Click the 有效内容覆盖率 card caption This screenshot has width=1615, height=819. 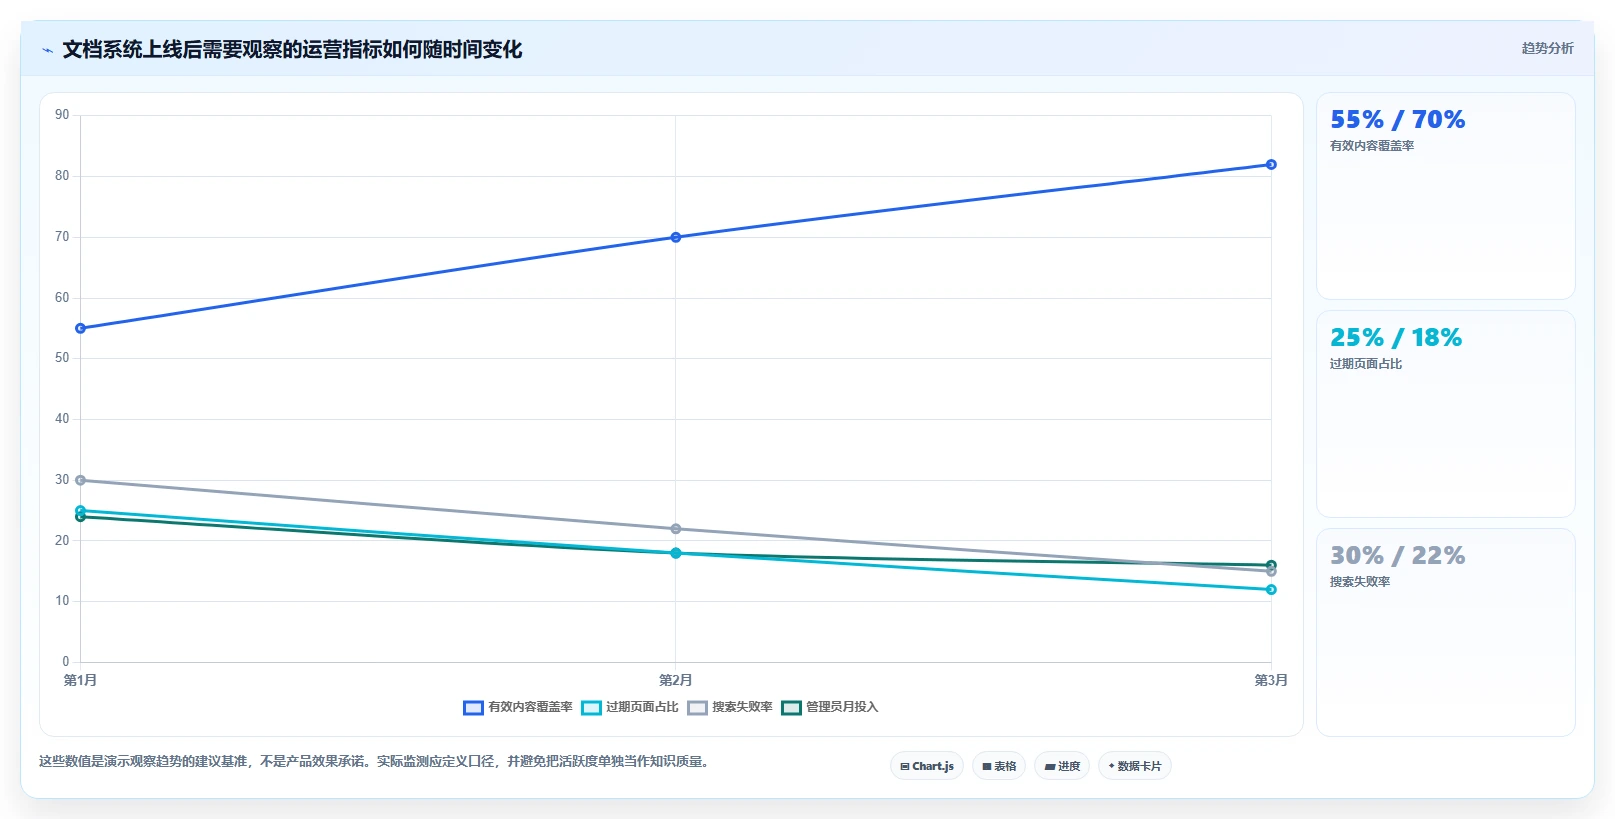click(x=1372, y=146)
